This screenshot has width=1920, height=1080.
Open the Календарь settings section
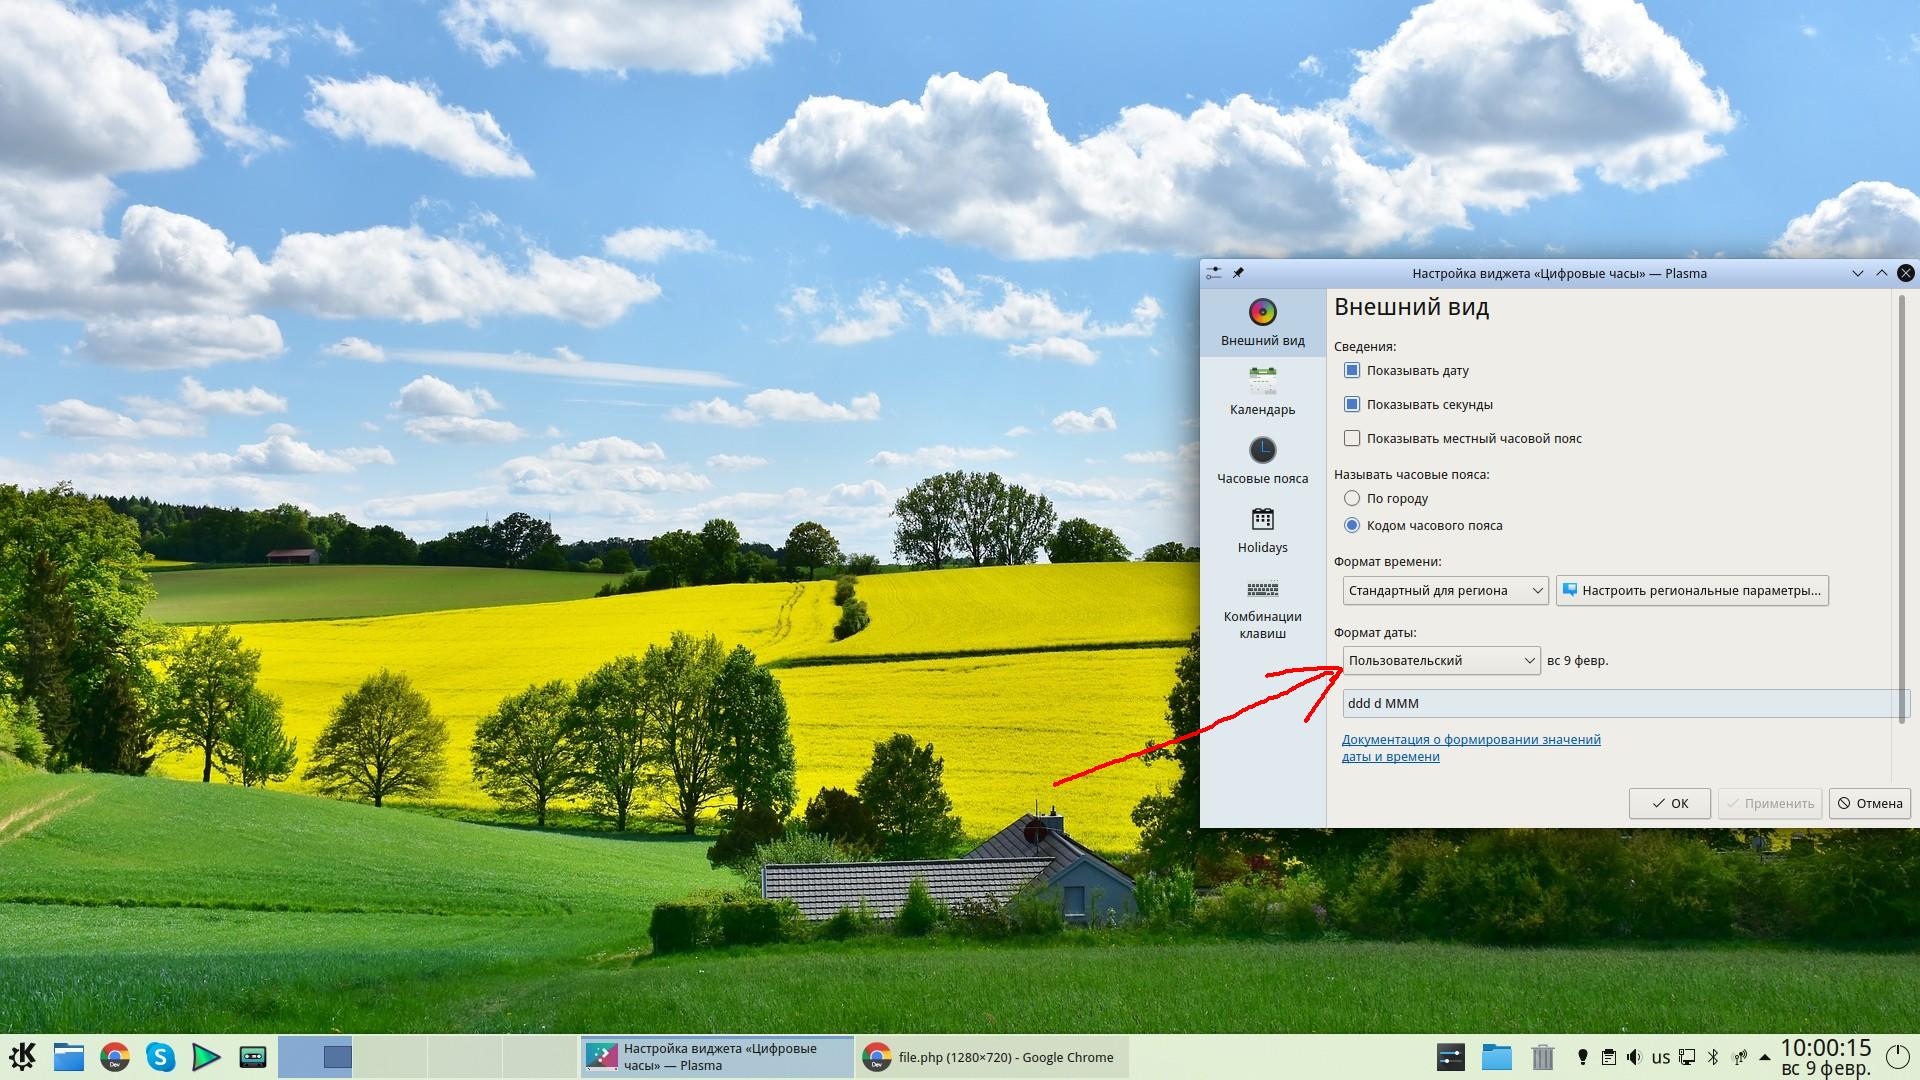pos(1262,391)
